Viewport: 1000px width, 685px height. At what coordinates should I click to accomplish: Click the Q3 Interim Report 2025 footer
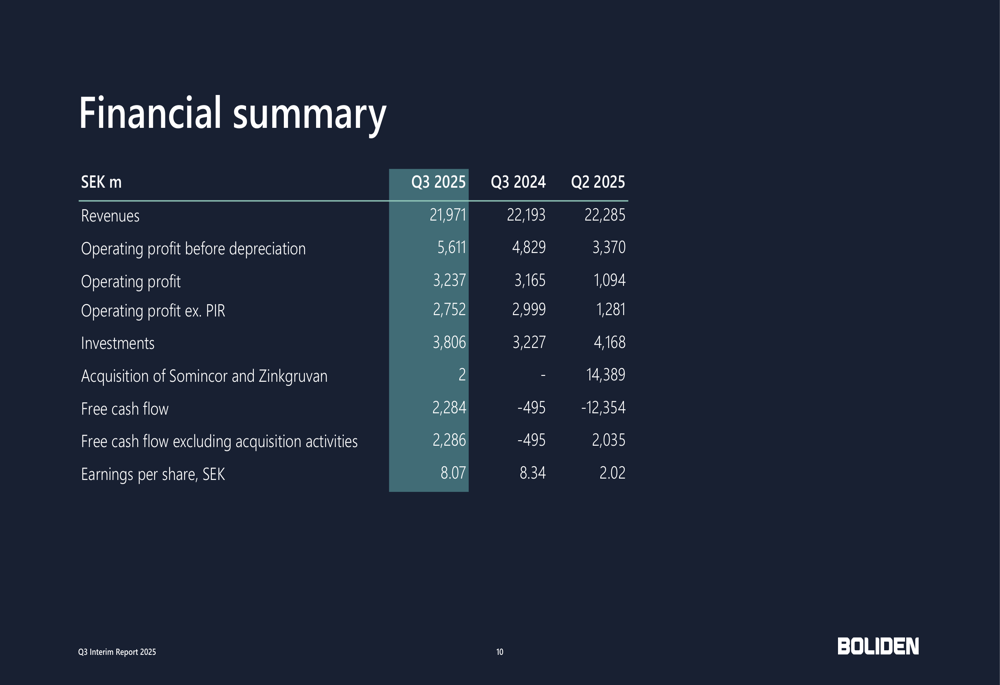[x=118, y=652]
